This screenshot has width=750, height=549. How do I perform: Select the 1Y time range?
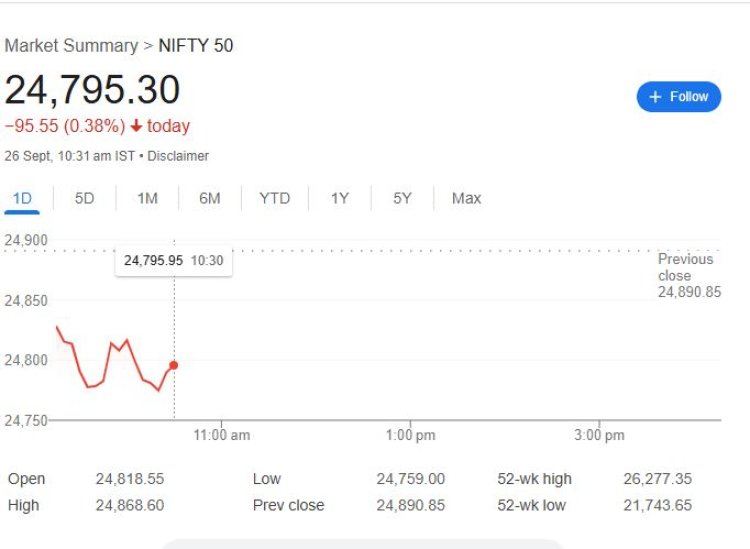(x=340, y=198)
